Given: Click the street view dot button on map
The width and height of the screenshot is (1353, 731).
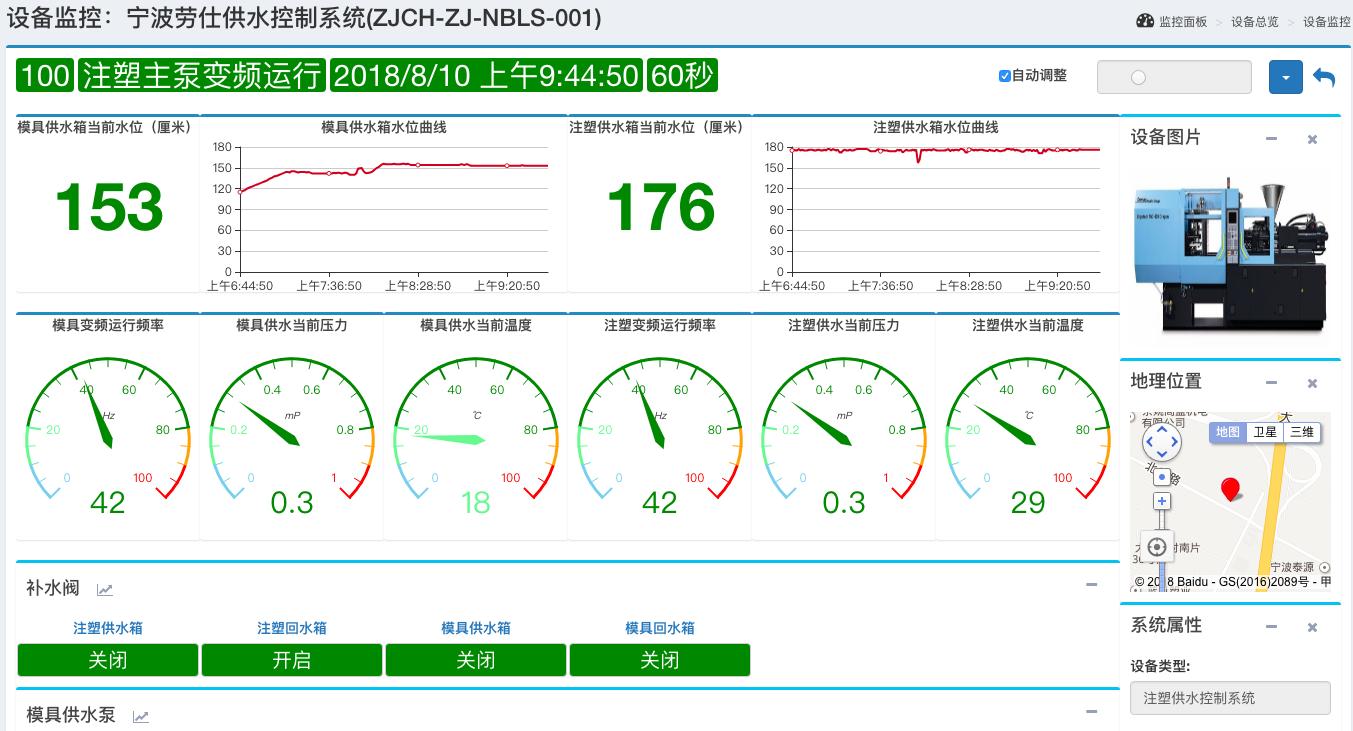Looking at the screenshot, I should [1162, 477].
